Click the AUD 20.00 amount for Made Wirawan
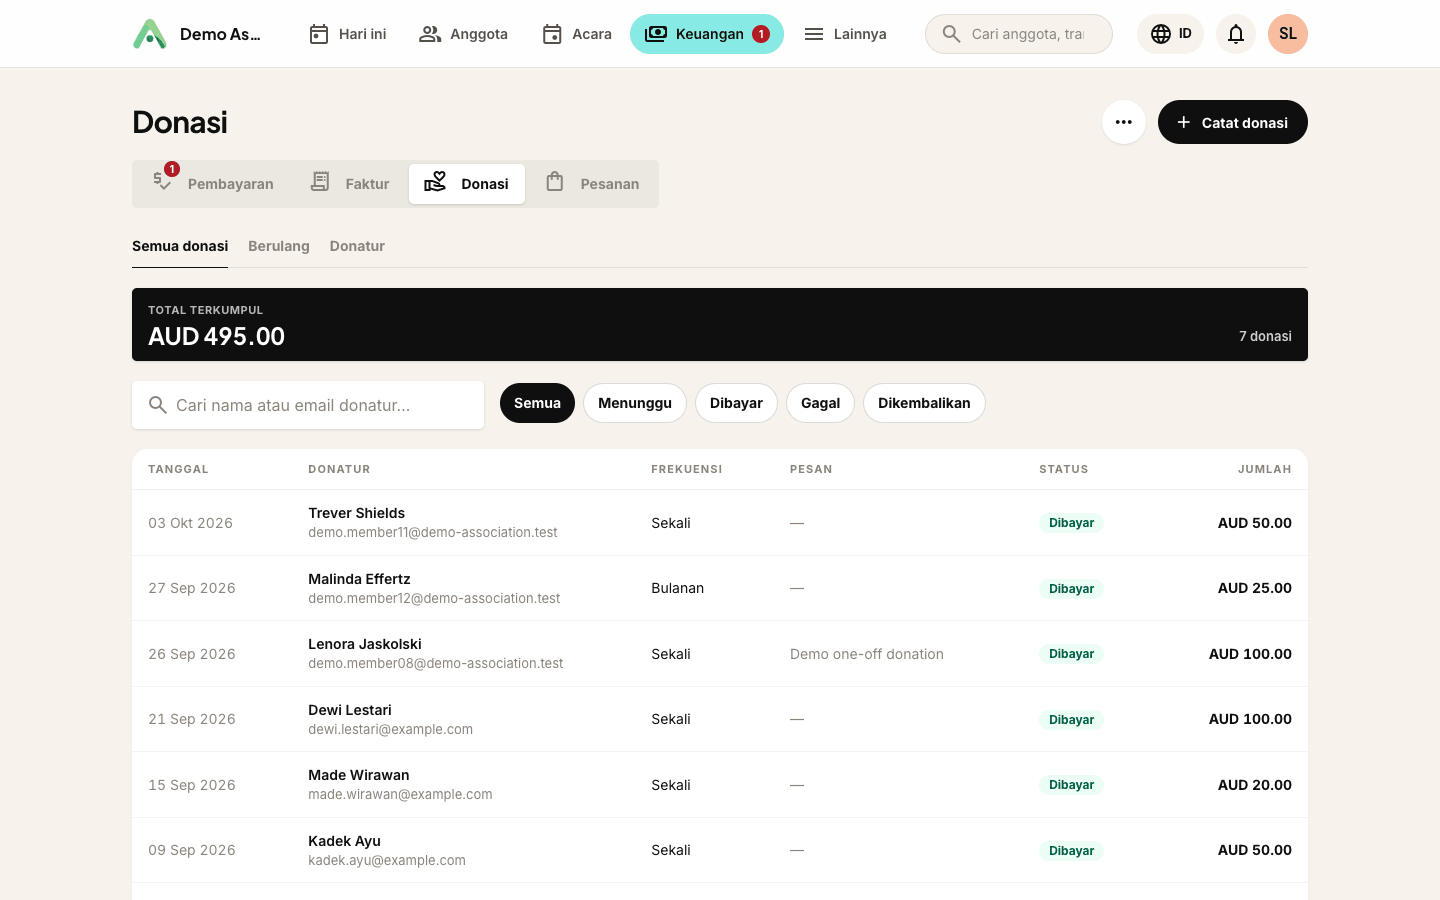 point(1255,785)
